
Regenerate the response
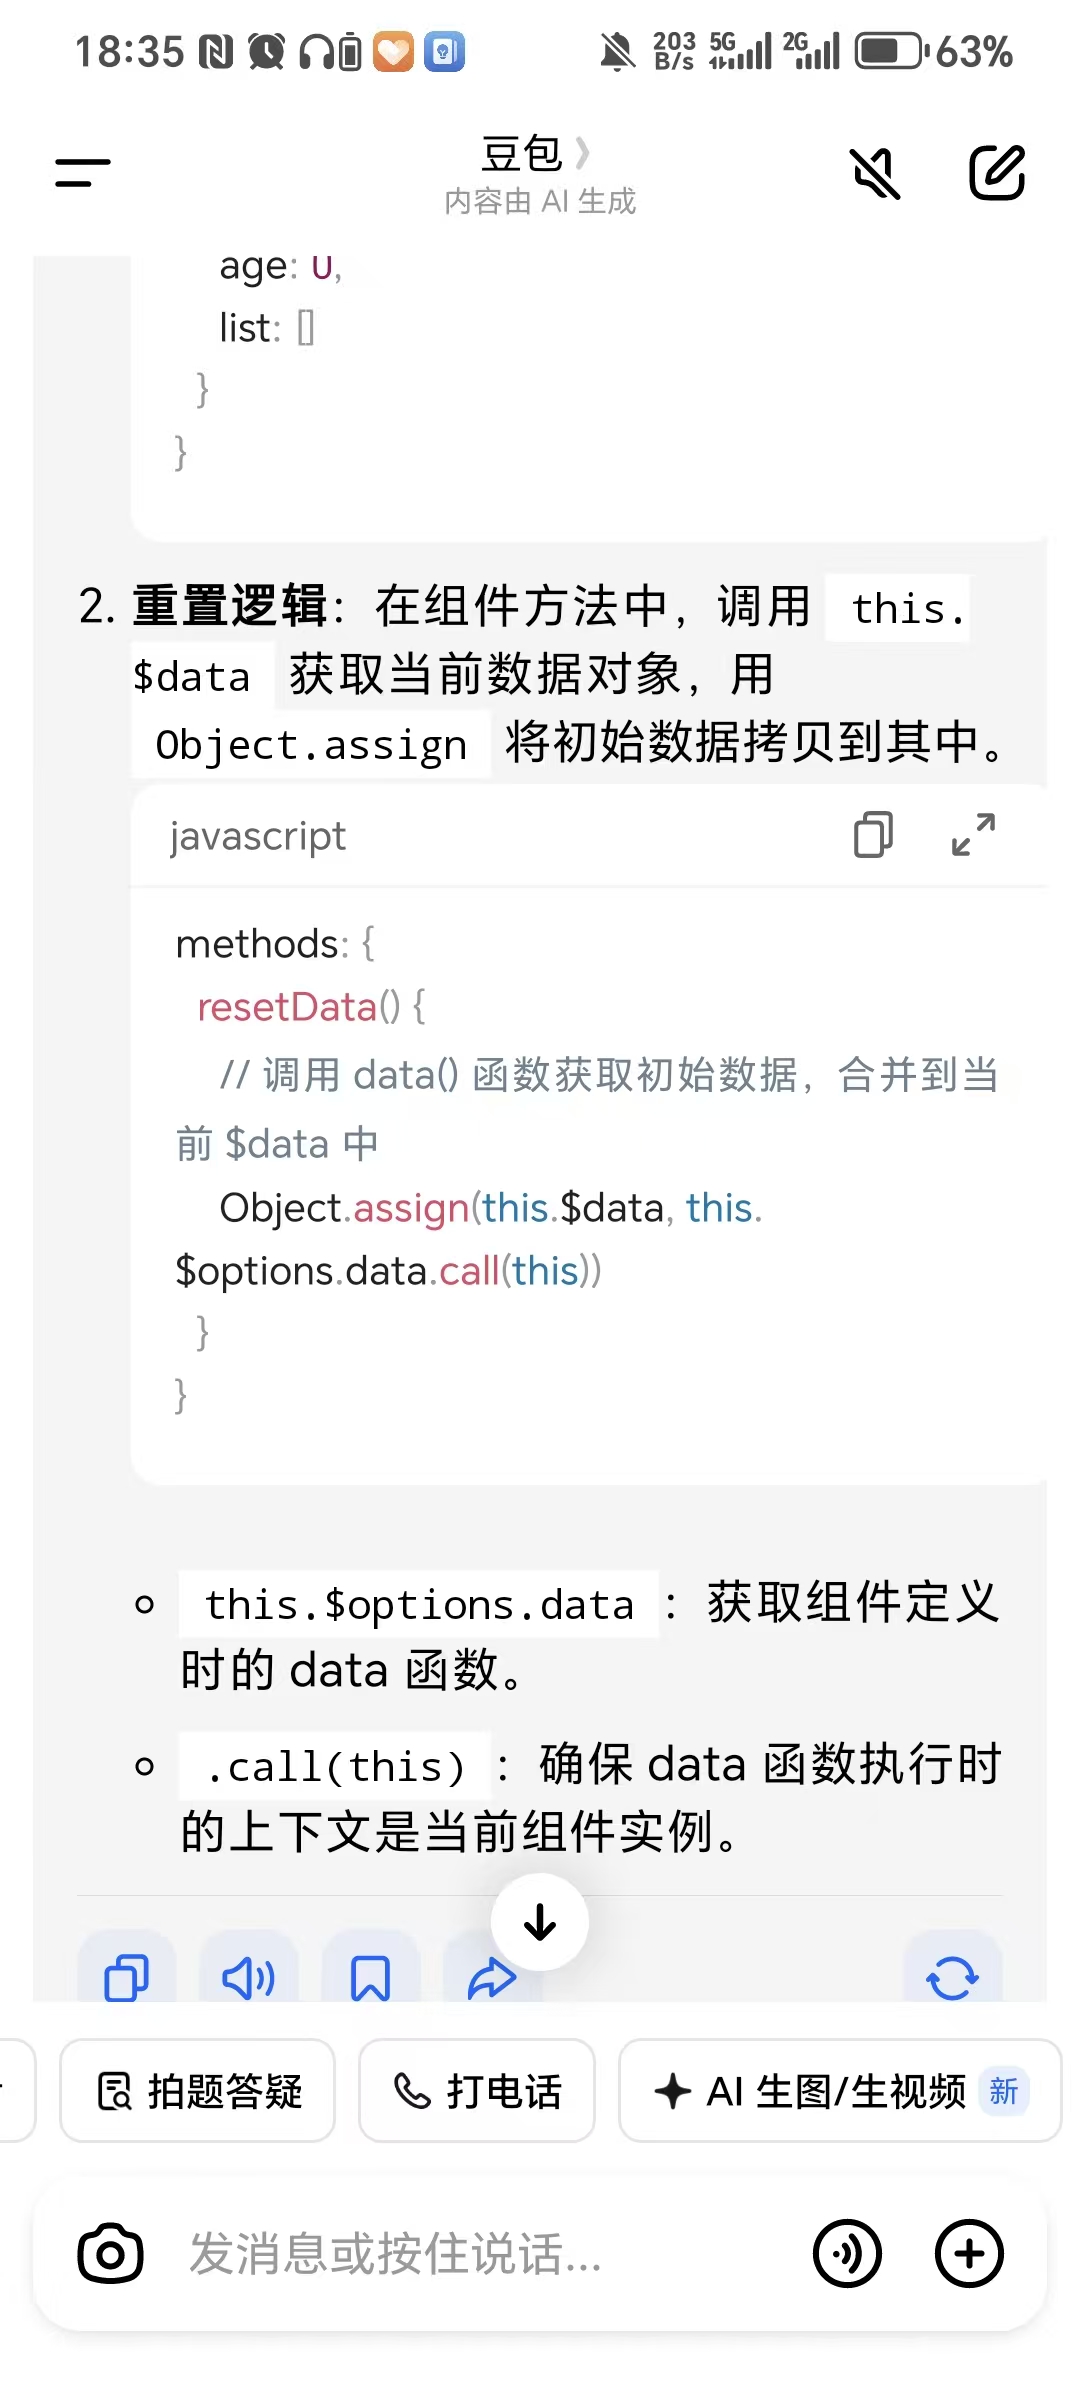tap(952, 1977)
